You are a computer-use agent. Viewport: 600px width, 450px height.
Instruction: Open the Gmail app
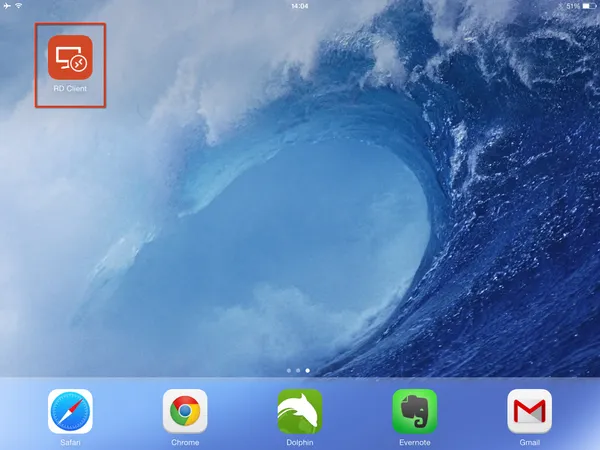point(530,411)
